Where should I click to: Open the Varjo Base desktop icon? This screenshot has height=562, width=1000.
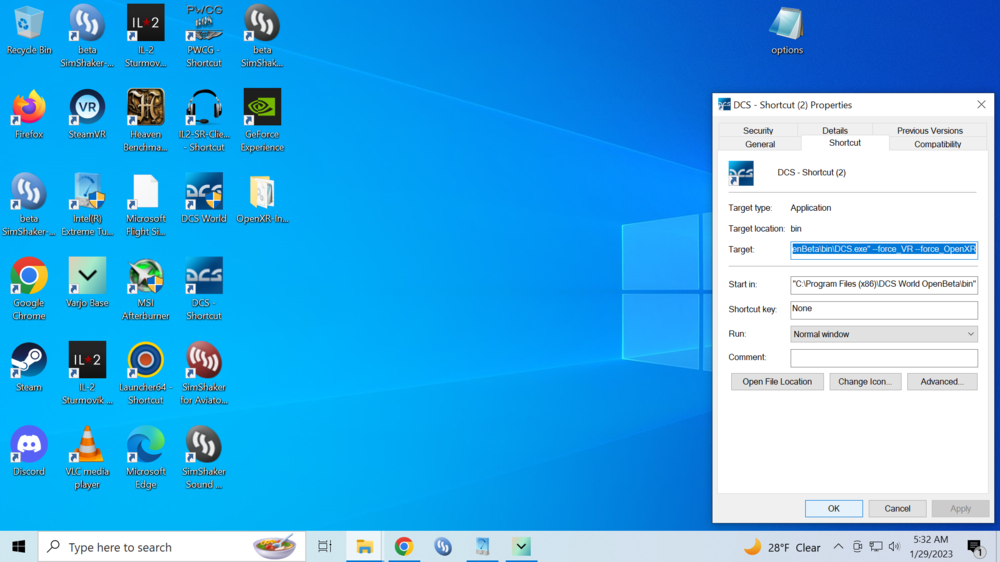(87, 277)
